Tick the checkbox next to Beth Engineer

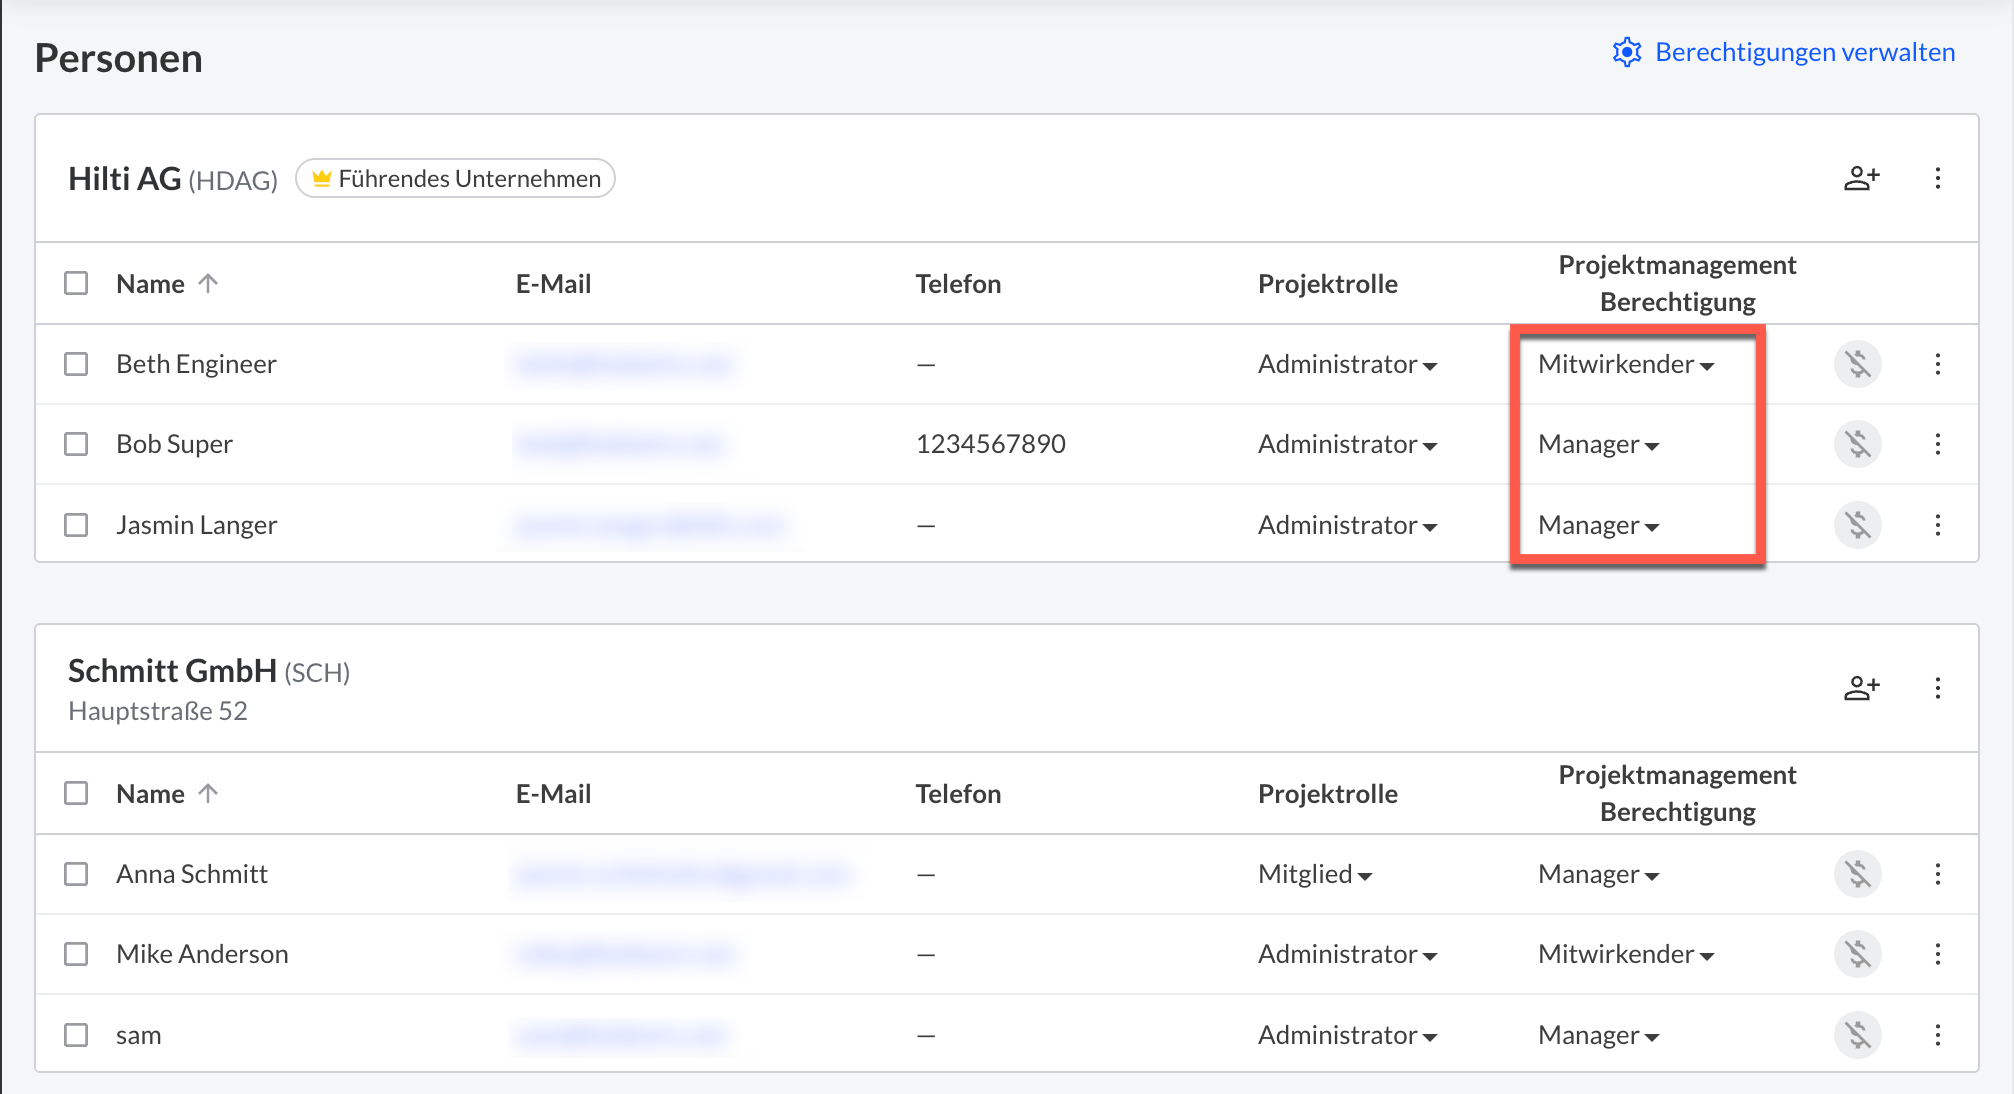[x=76, y=364]
